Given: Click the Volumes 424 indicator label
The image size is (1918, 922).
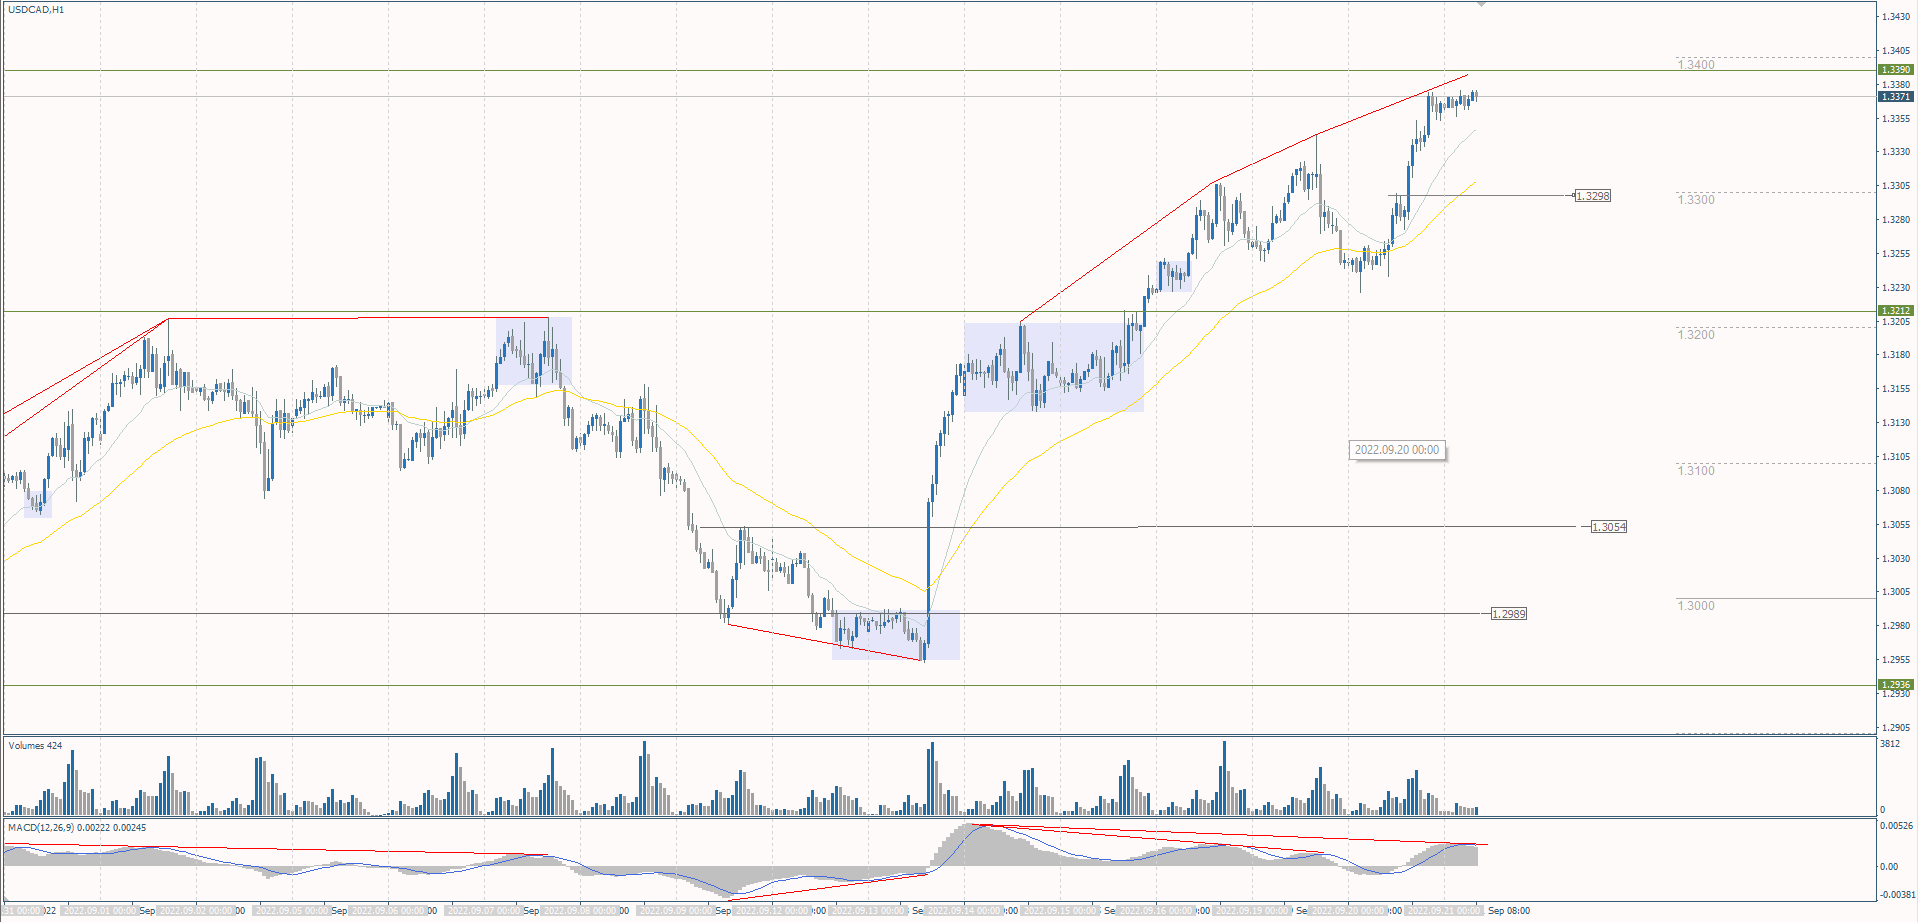Looking at the screenshot, I should [35, 746].
